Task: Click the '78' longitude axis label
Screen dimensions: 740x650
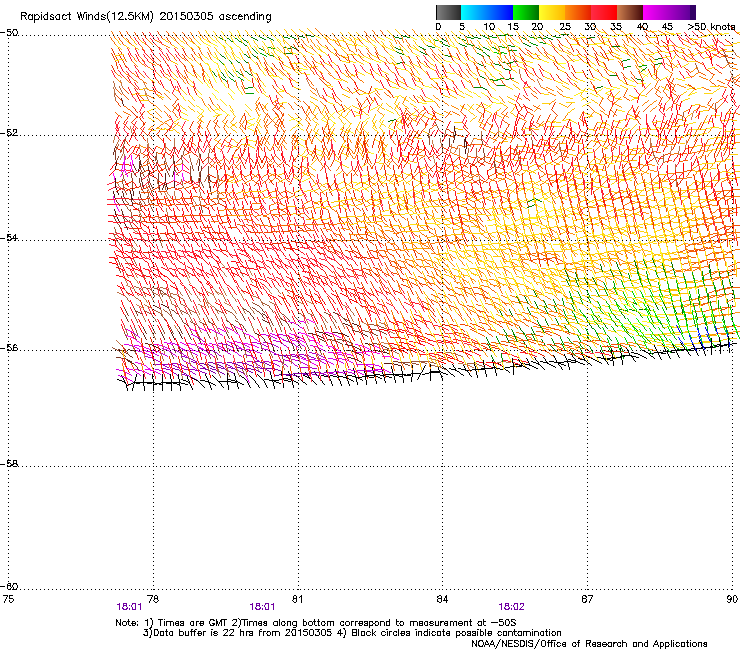Action: pos(153,599)
